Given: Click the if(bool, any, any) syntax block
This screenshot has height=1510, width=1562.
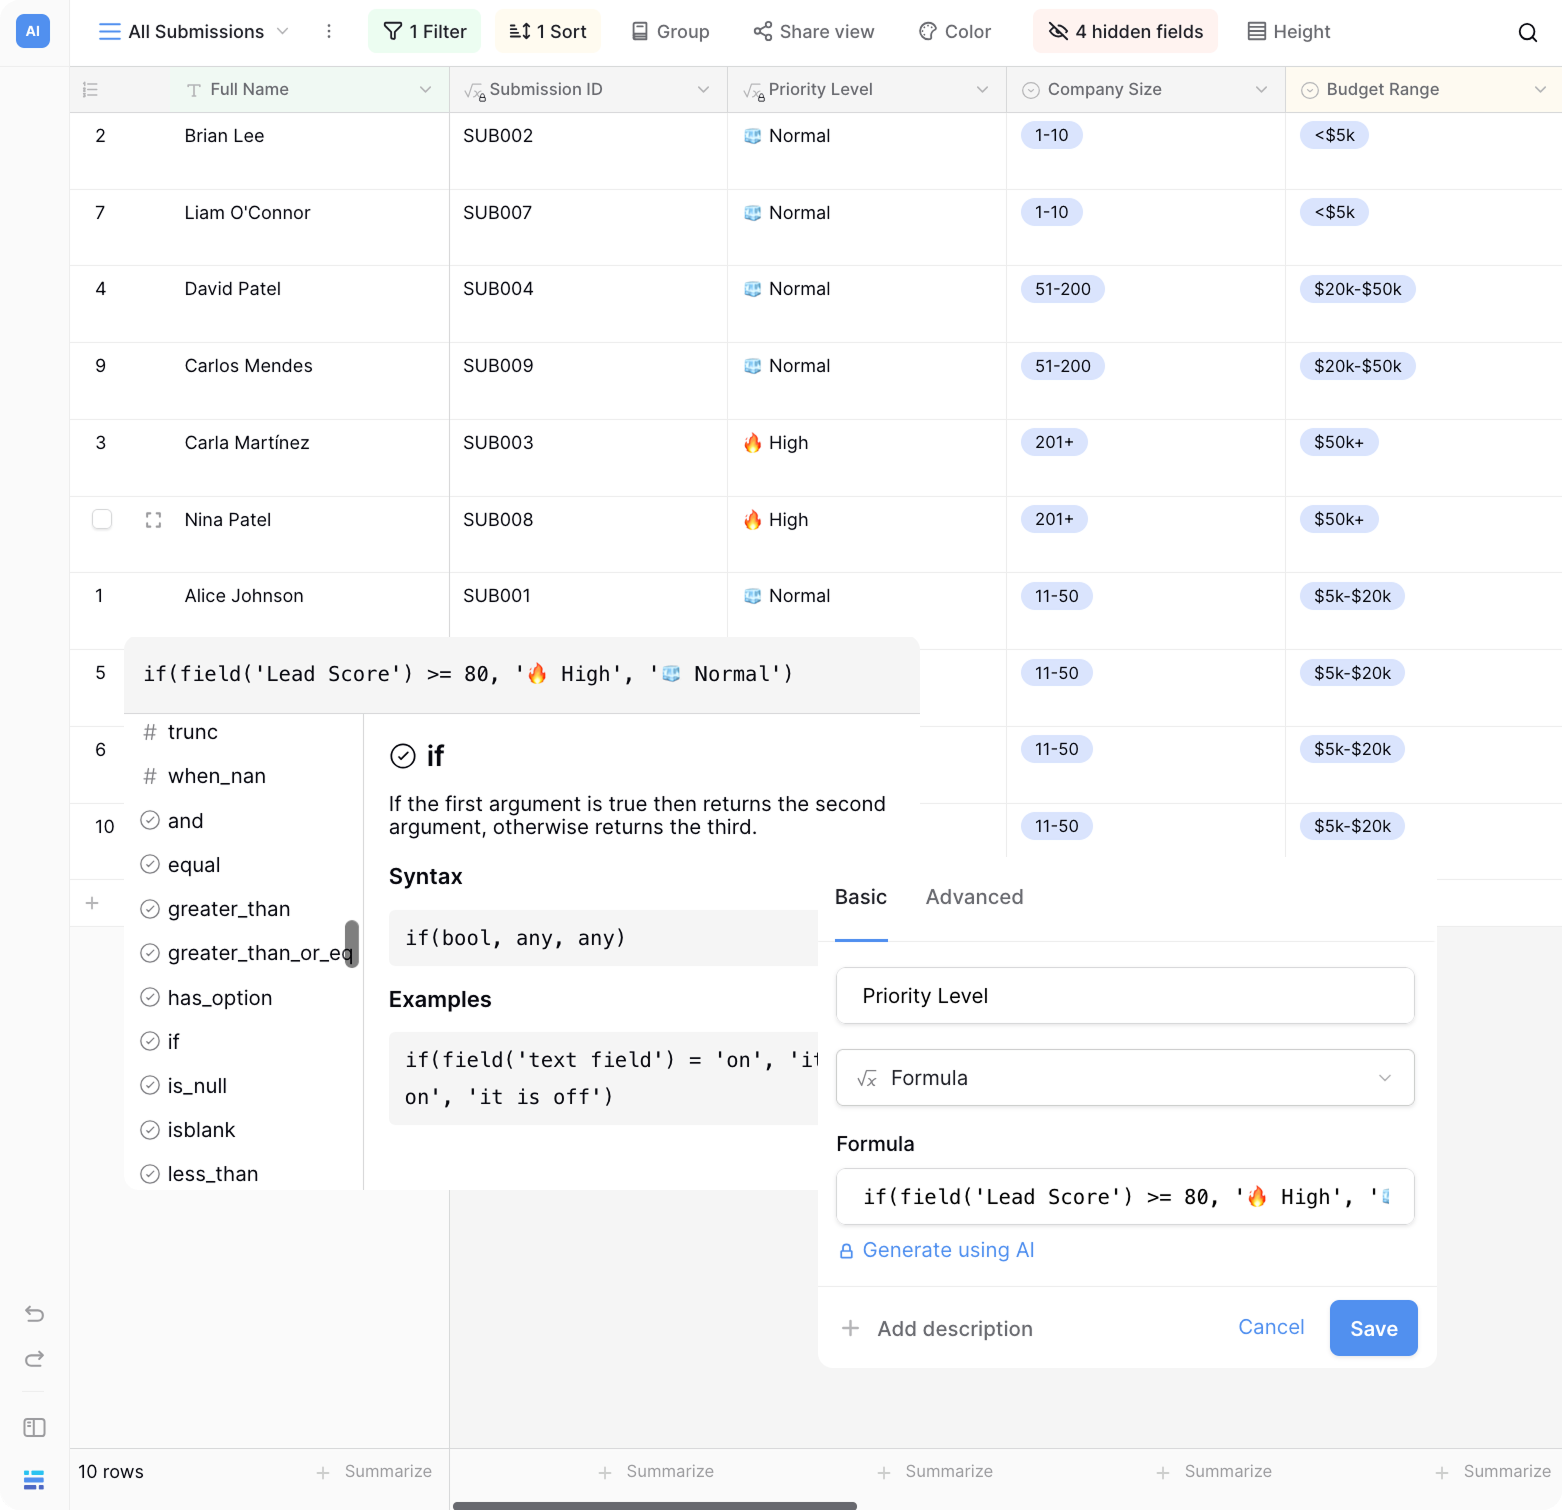Looking at the screenshot, I should pyautogui.click(x=603, y=938).
